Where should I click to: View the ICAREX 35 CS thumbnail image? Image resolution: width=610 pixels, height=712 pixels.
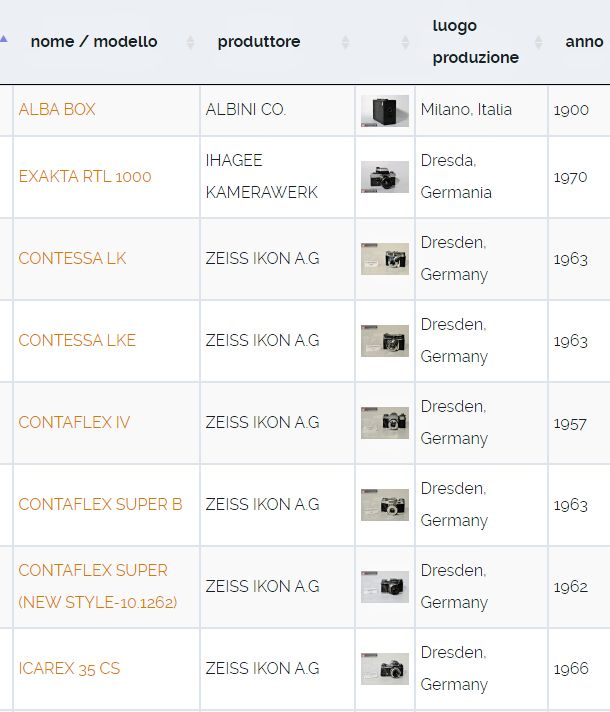click(385, 669)
